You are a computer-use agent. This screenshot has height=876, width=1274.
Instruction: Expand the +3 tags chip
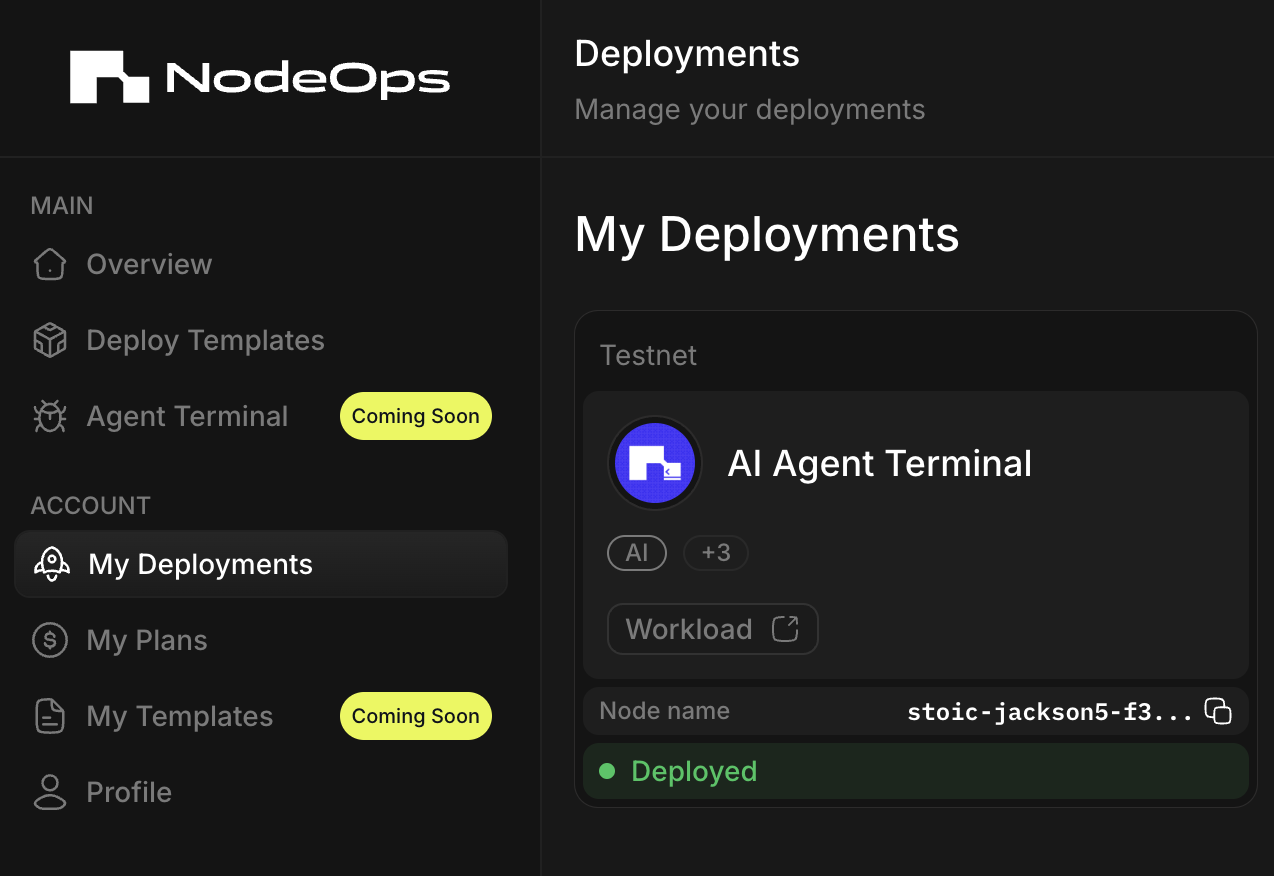pyautogui.click(x=716, y=552)
